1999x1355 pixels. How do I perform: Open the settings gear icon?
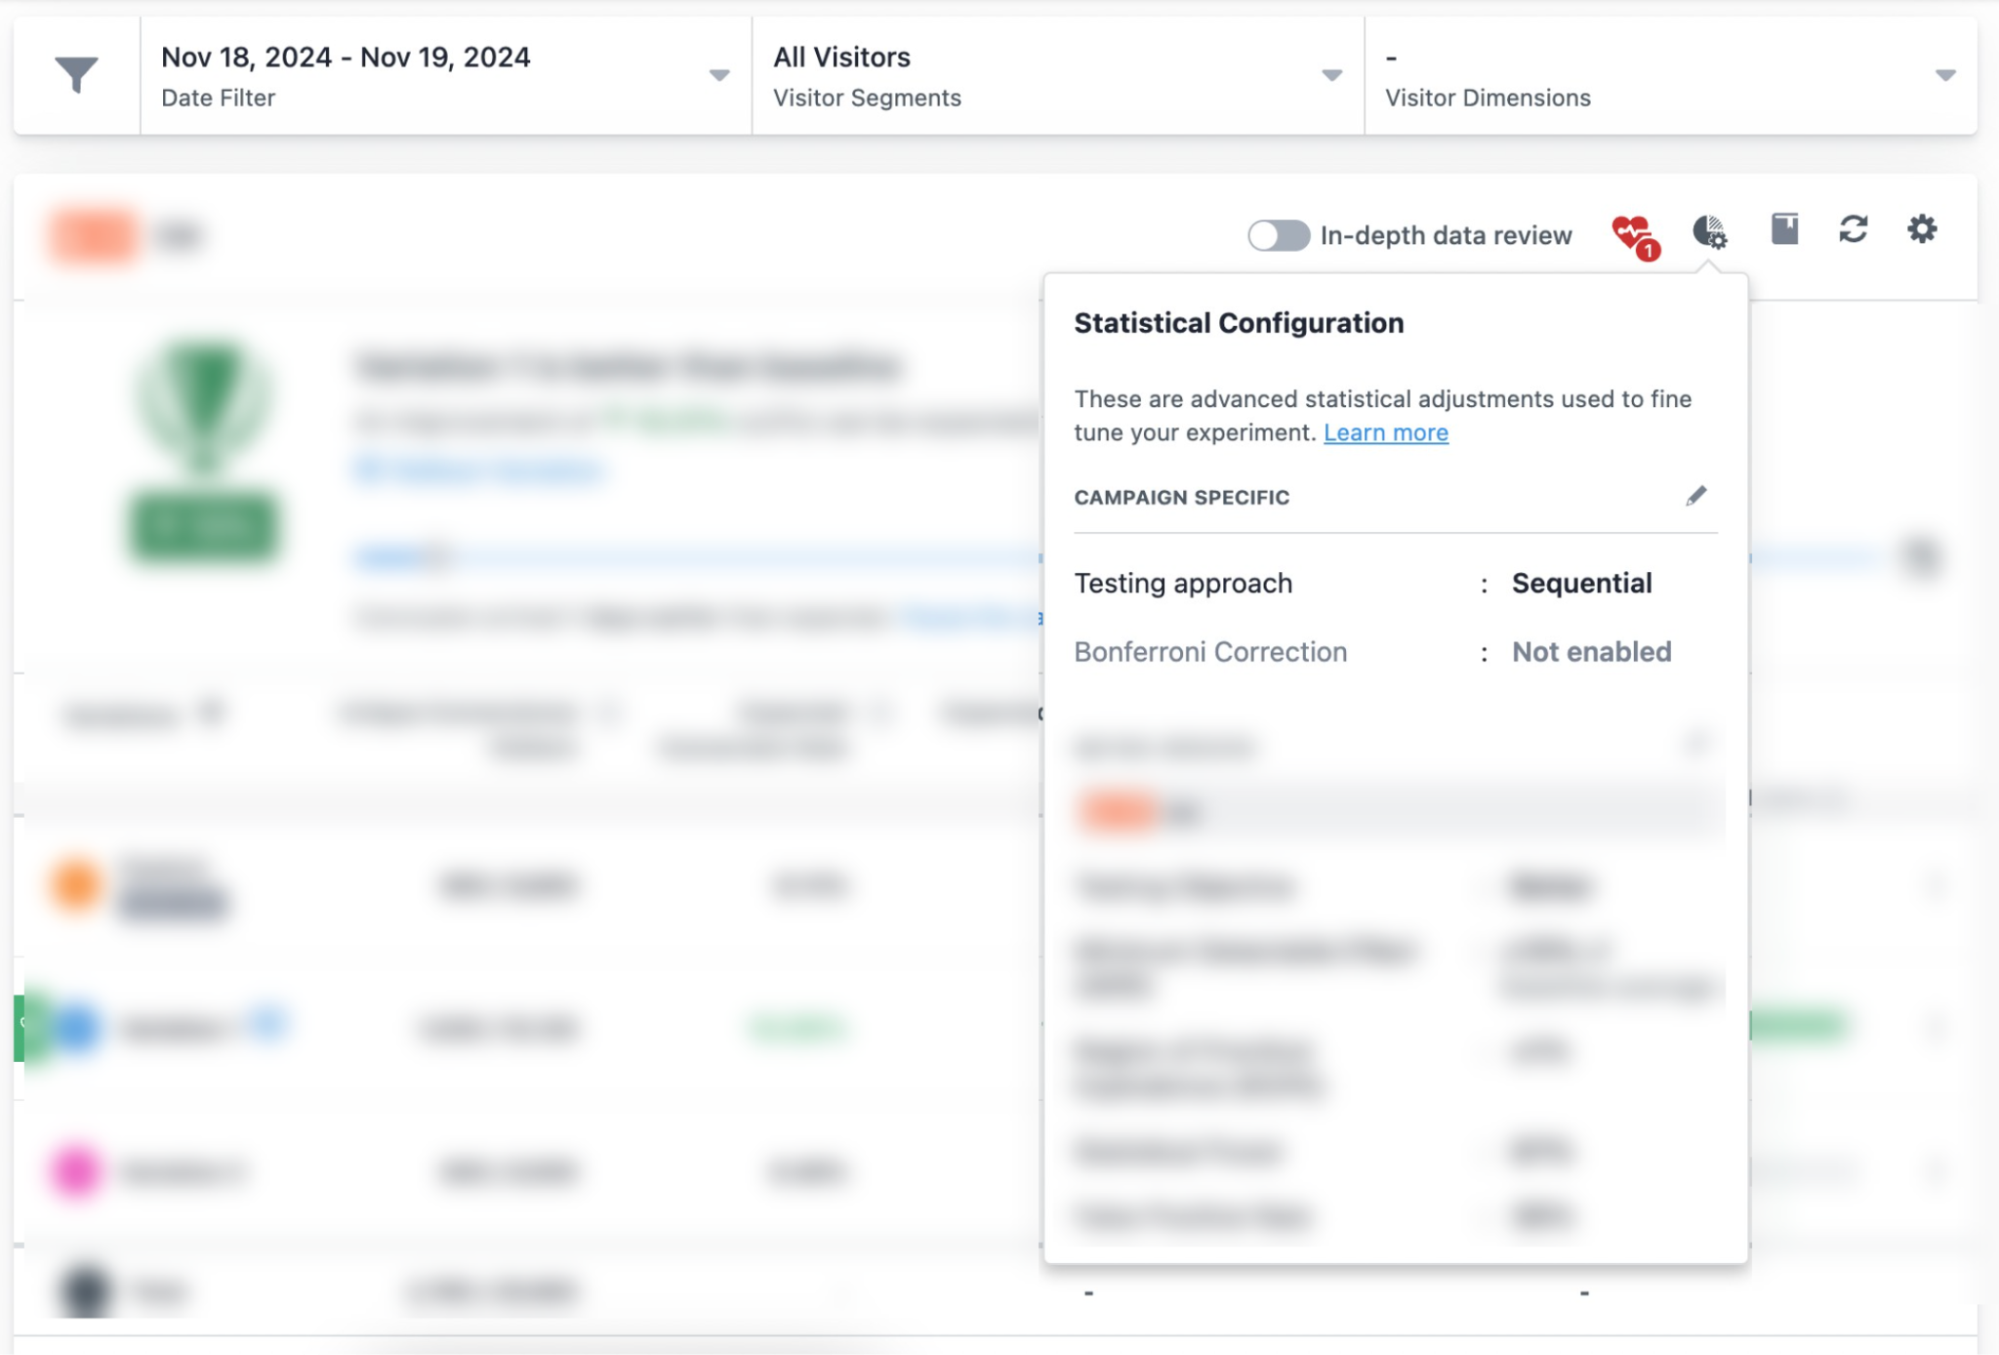(x=1921, y=230)
